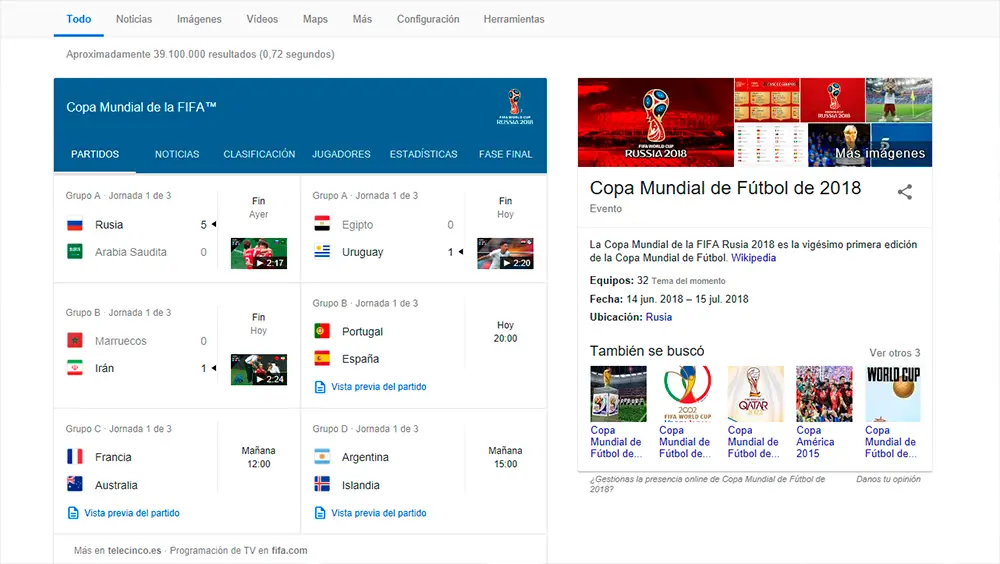The width and height of the screenshot is (1000, 564).
Task: Click Ver otros 3 link
Action: [895, 353]
